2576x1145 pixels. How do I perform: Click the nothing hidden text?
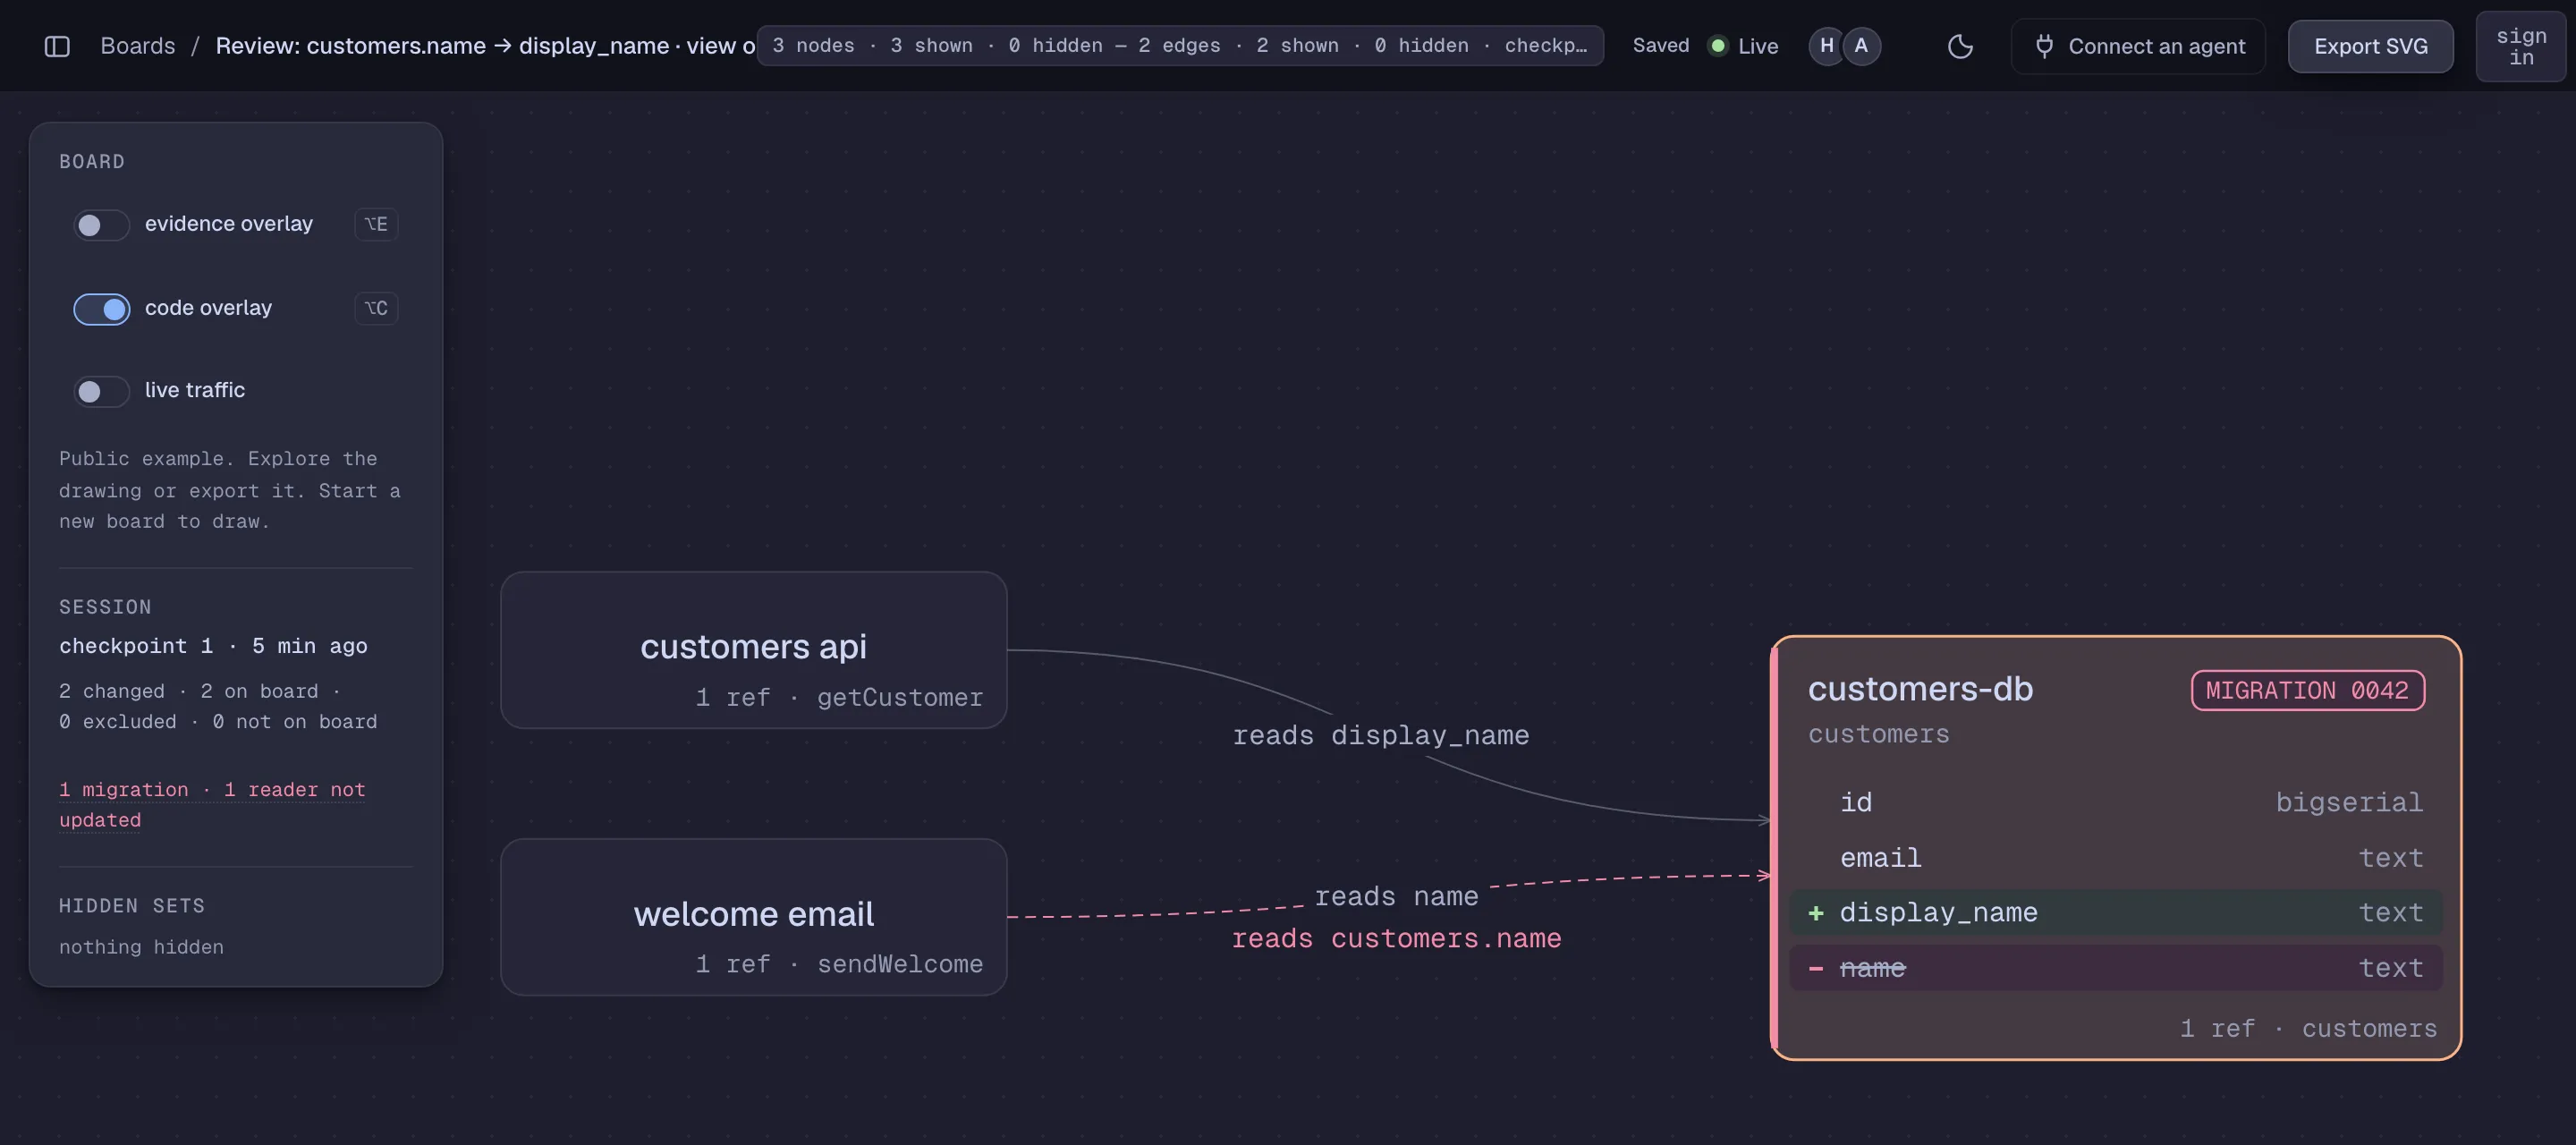point(141,947)
